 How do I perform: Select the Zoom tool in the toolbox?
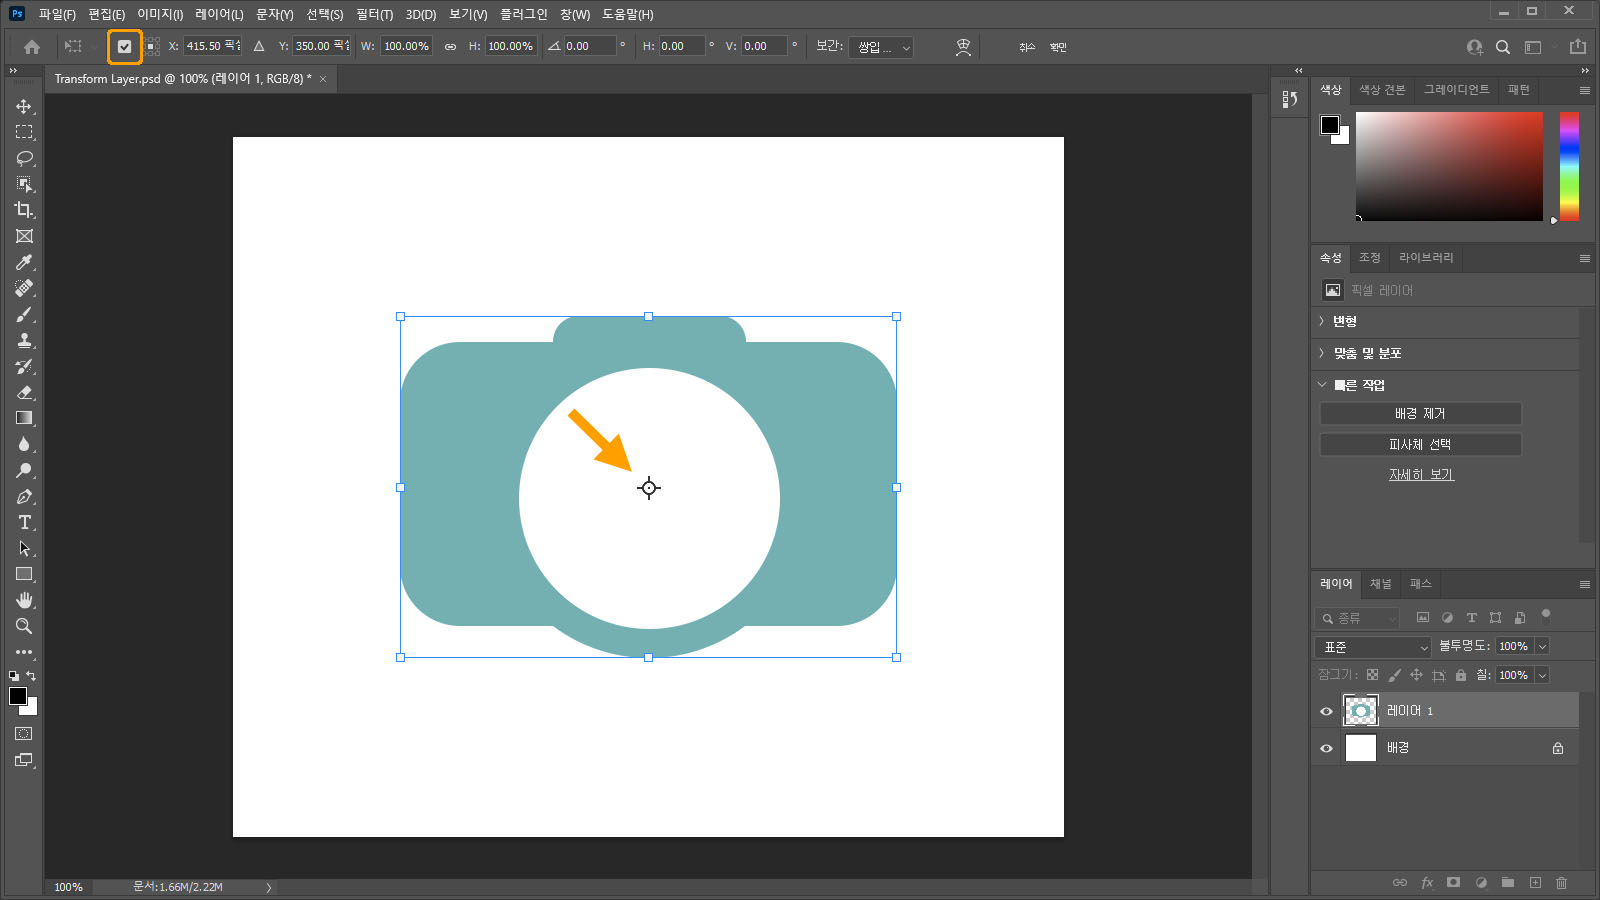[24, 626]
